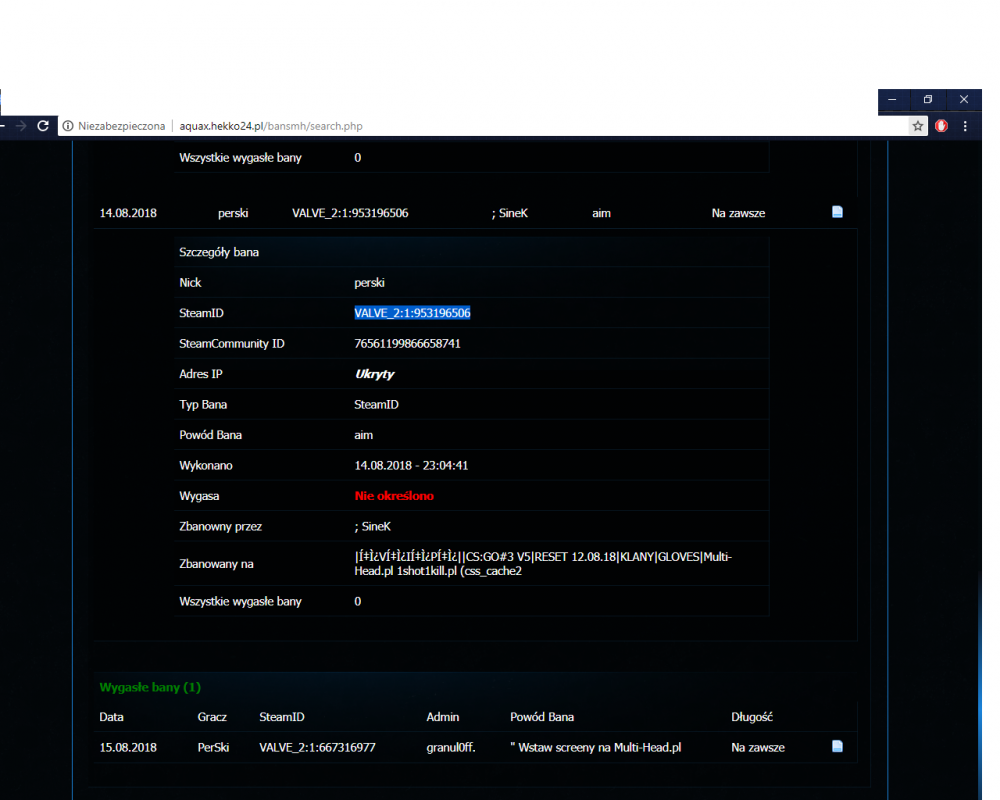Restore down the browser window

click(x=927, y=100)
